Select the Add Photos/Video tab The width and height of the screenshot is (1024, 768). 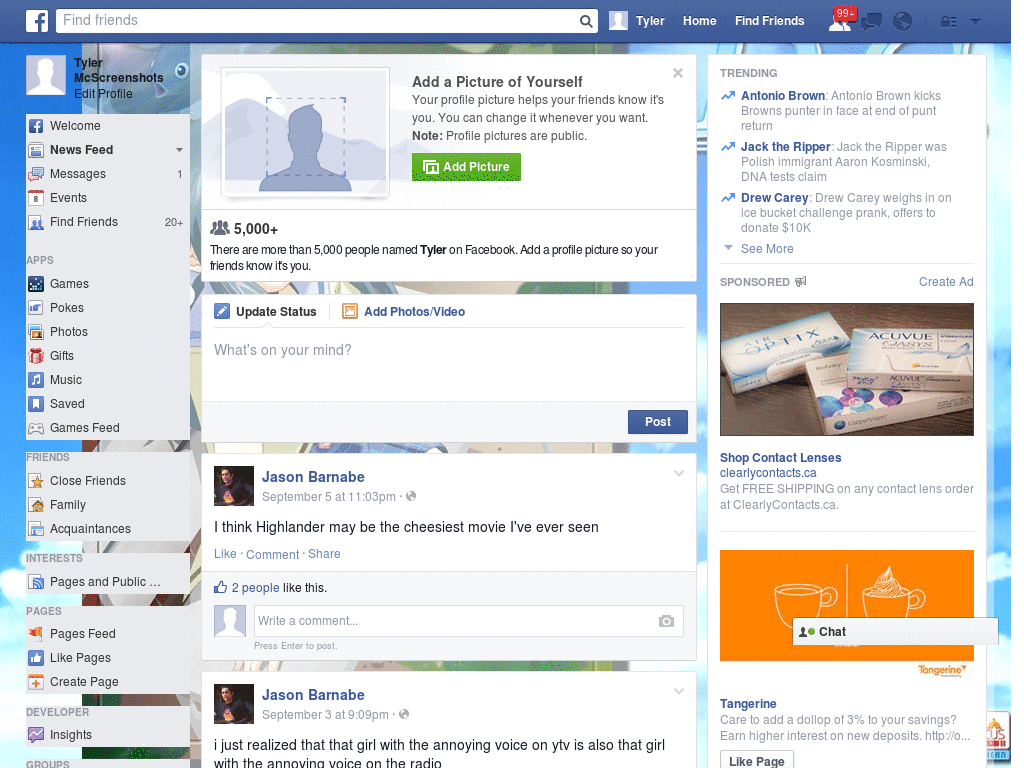[404, 312]
